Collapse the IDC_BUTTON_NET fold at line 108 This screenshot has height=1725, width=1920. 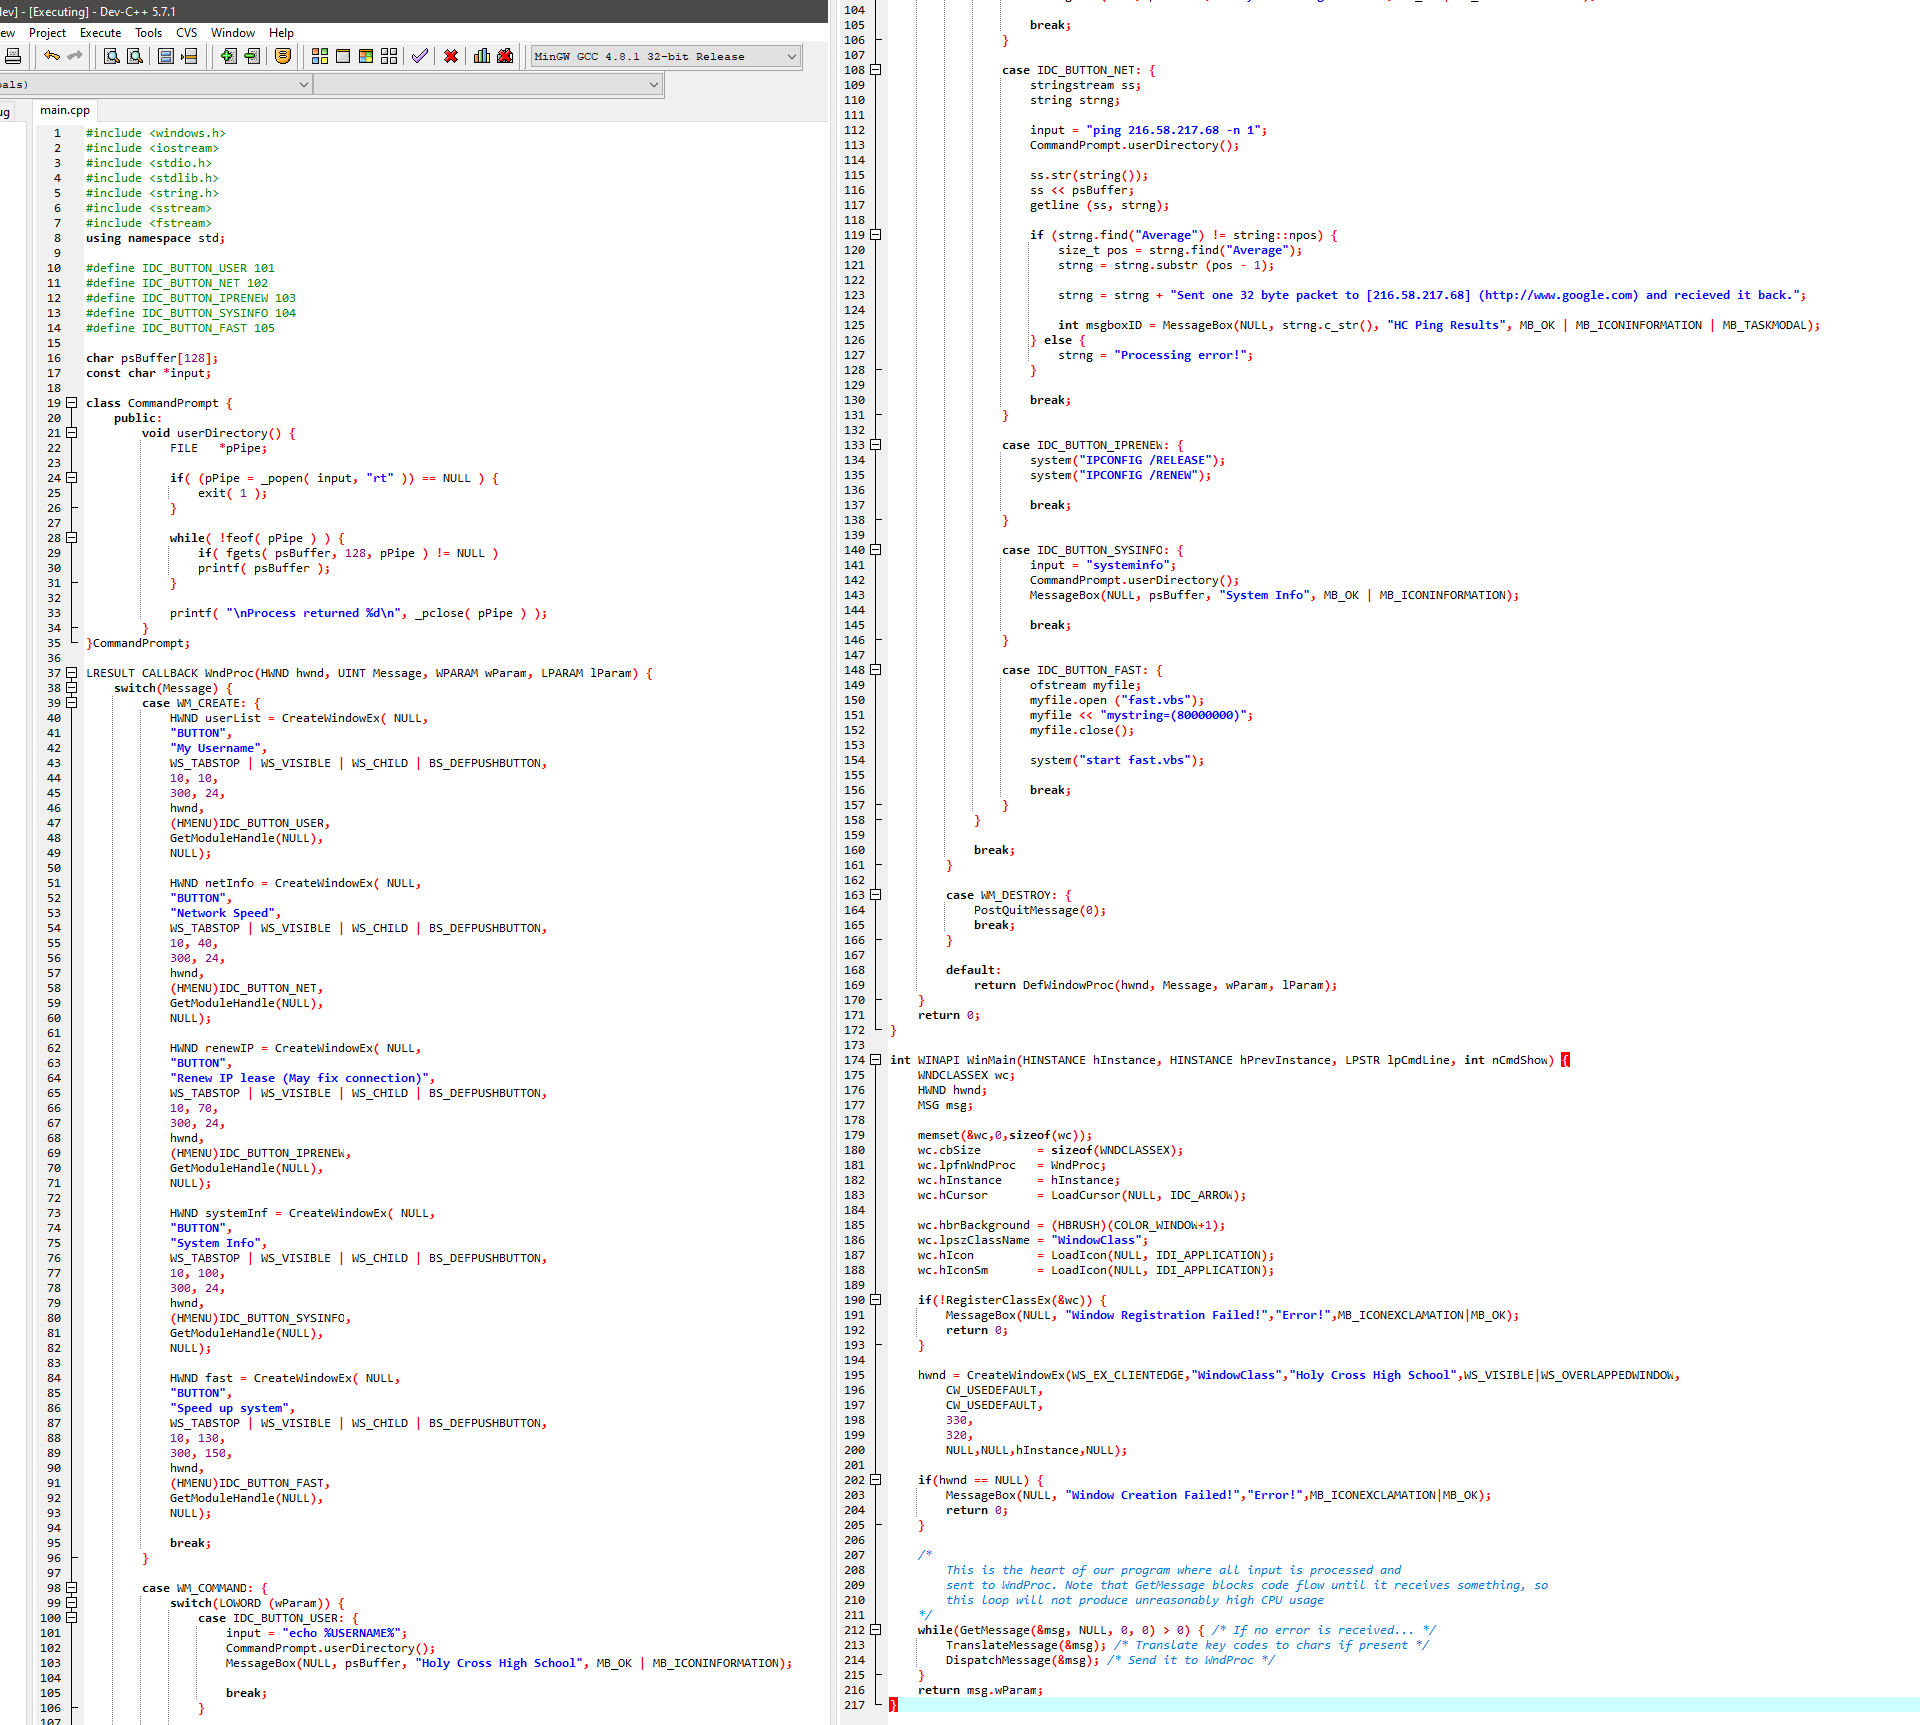(876, 70)
